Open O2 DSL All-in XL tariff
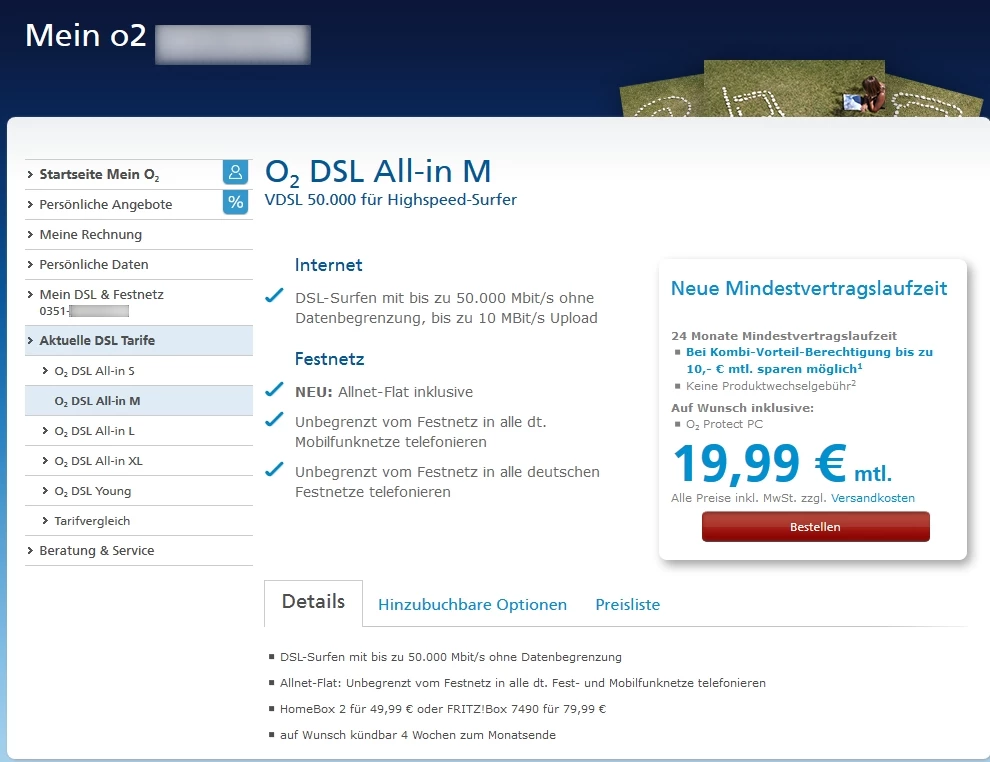The image size is (990, 762). (x=98, y=461)
